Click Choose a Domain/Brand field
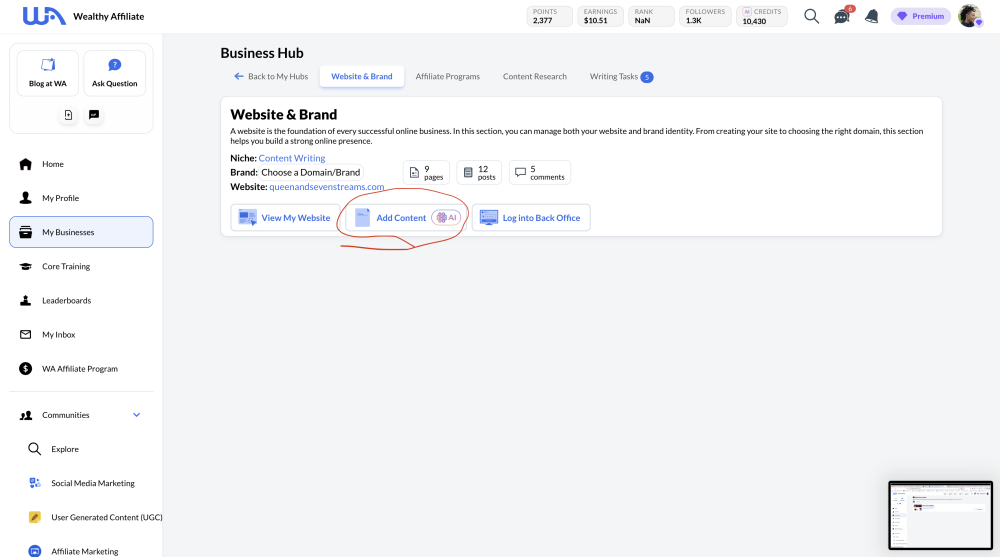1000x557 pixels. tap(311, 172)
